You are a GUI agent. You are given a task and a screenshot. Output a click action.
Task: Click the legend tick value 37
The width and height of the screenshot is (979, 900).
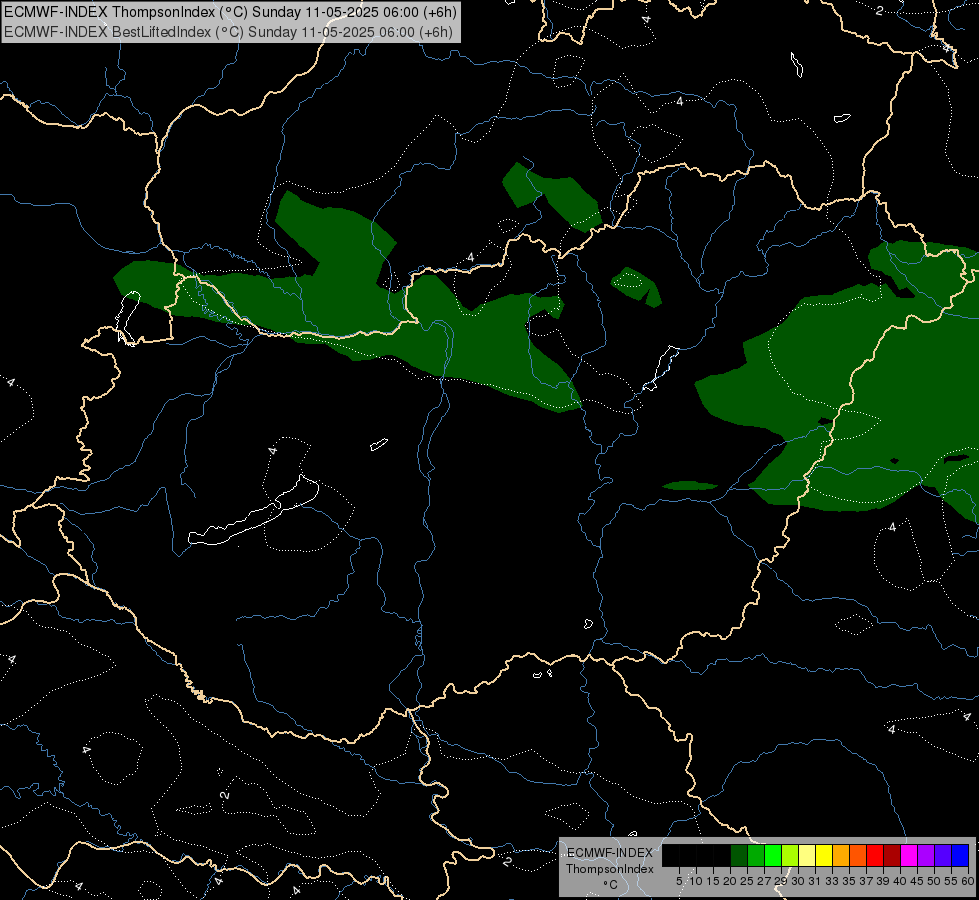click(866, 881)
